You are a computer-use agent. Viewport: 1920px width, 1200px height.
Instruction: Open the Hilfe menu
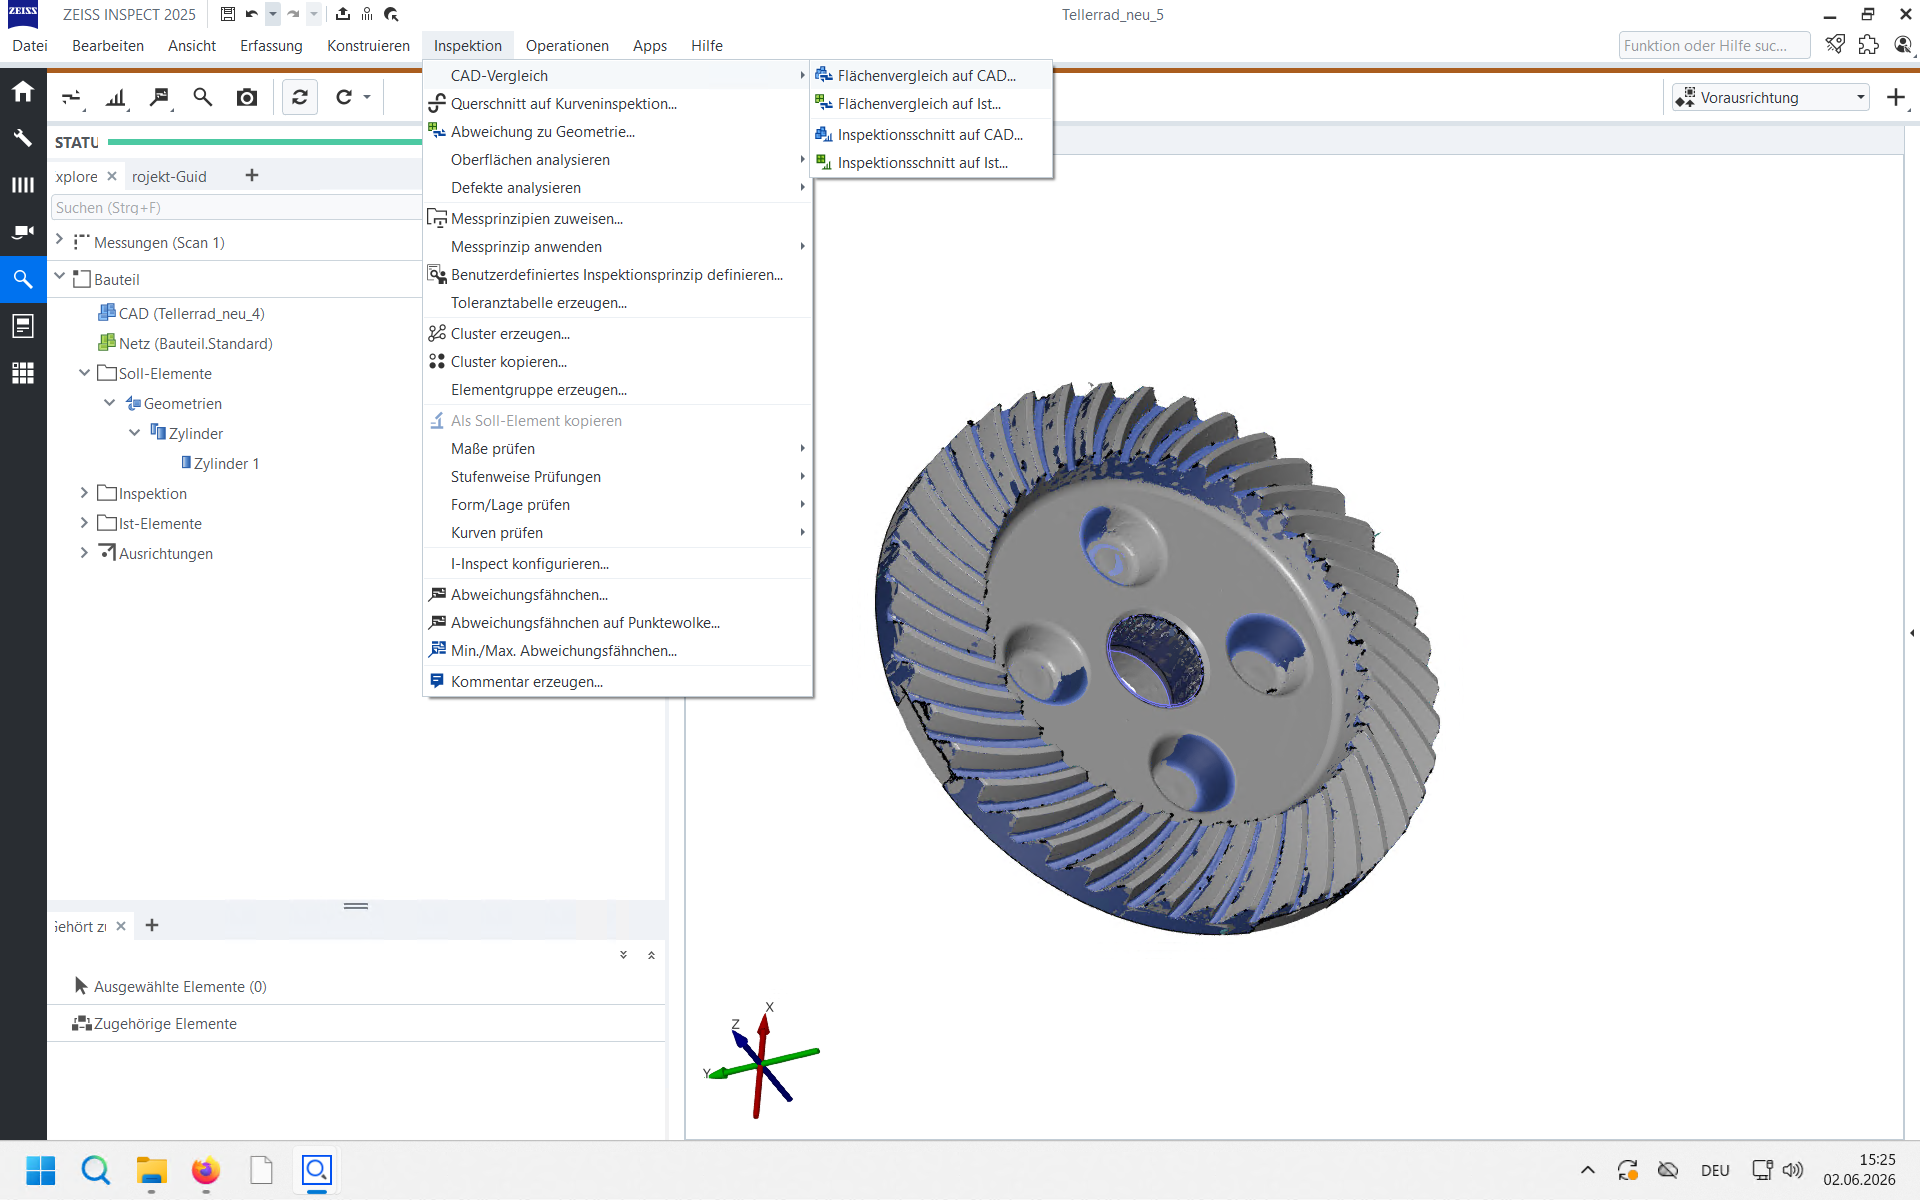pos(707,46)
